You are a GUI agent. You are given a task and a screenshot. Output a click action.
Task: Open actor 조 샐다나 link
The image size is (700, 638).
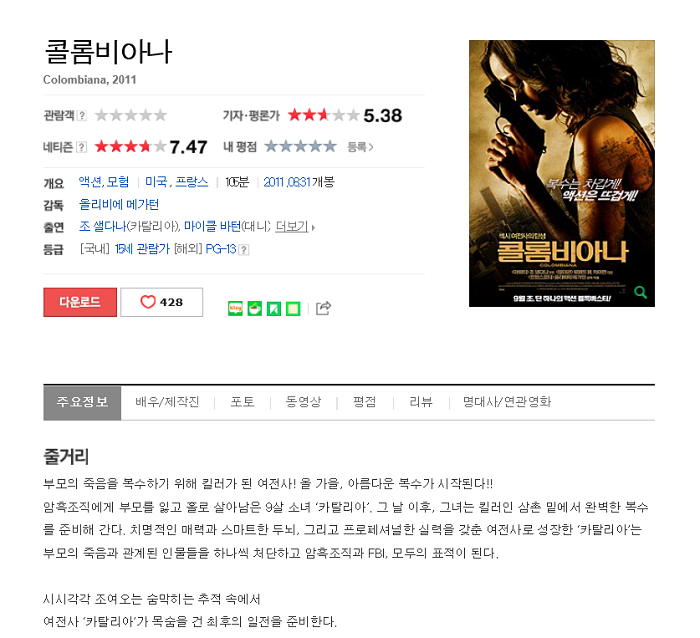(x=103, y=226)
